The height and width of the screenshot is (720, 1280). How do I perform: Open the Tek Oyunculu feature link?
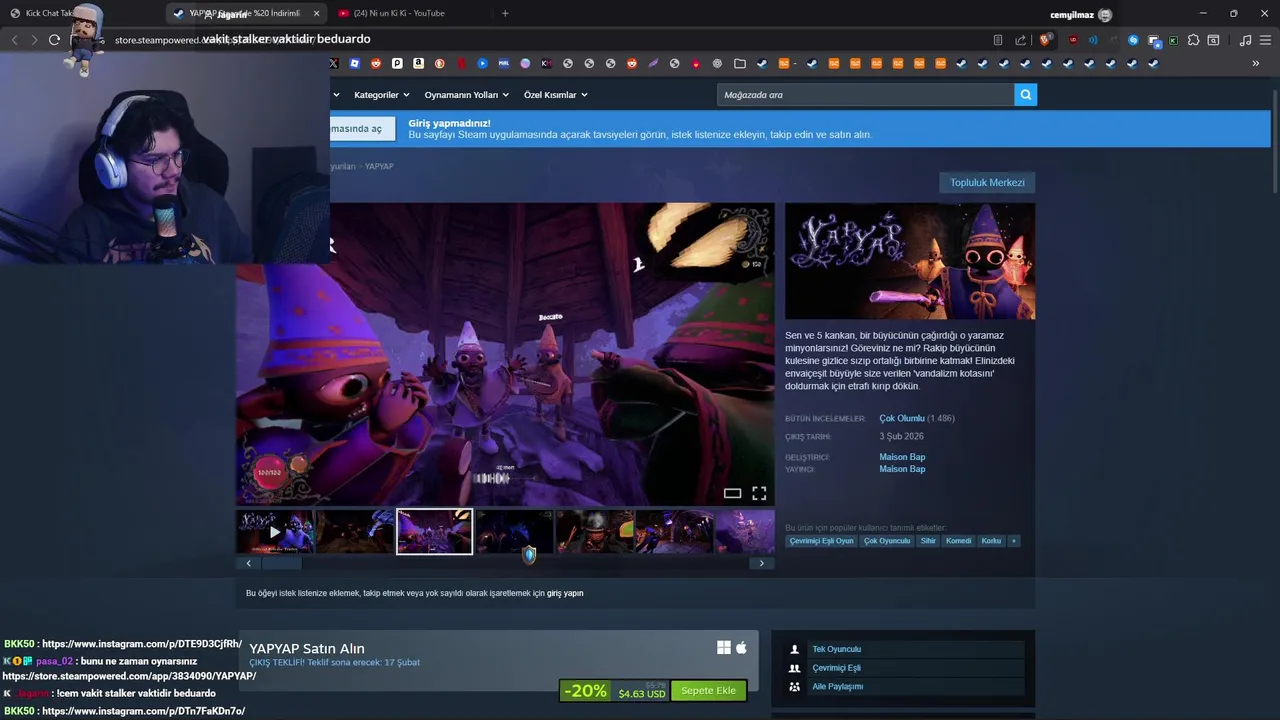[x=836, y=649]
